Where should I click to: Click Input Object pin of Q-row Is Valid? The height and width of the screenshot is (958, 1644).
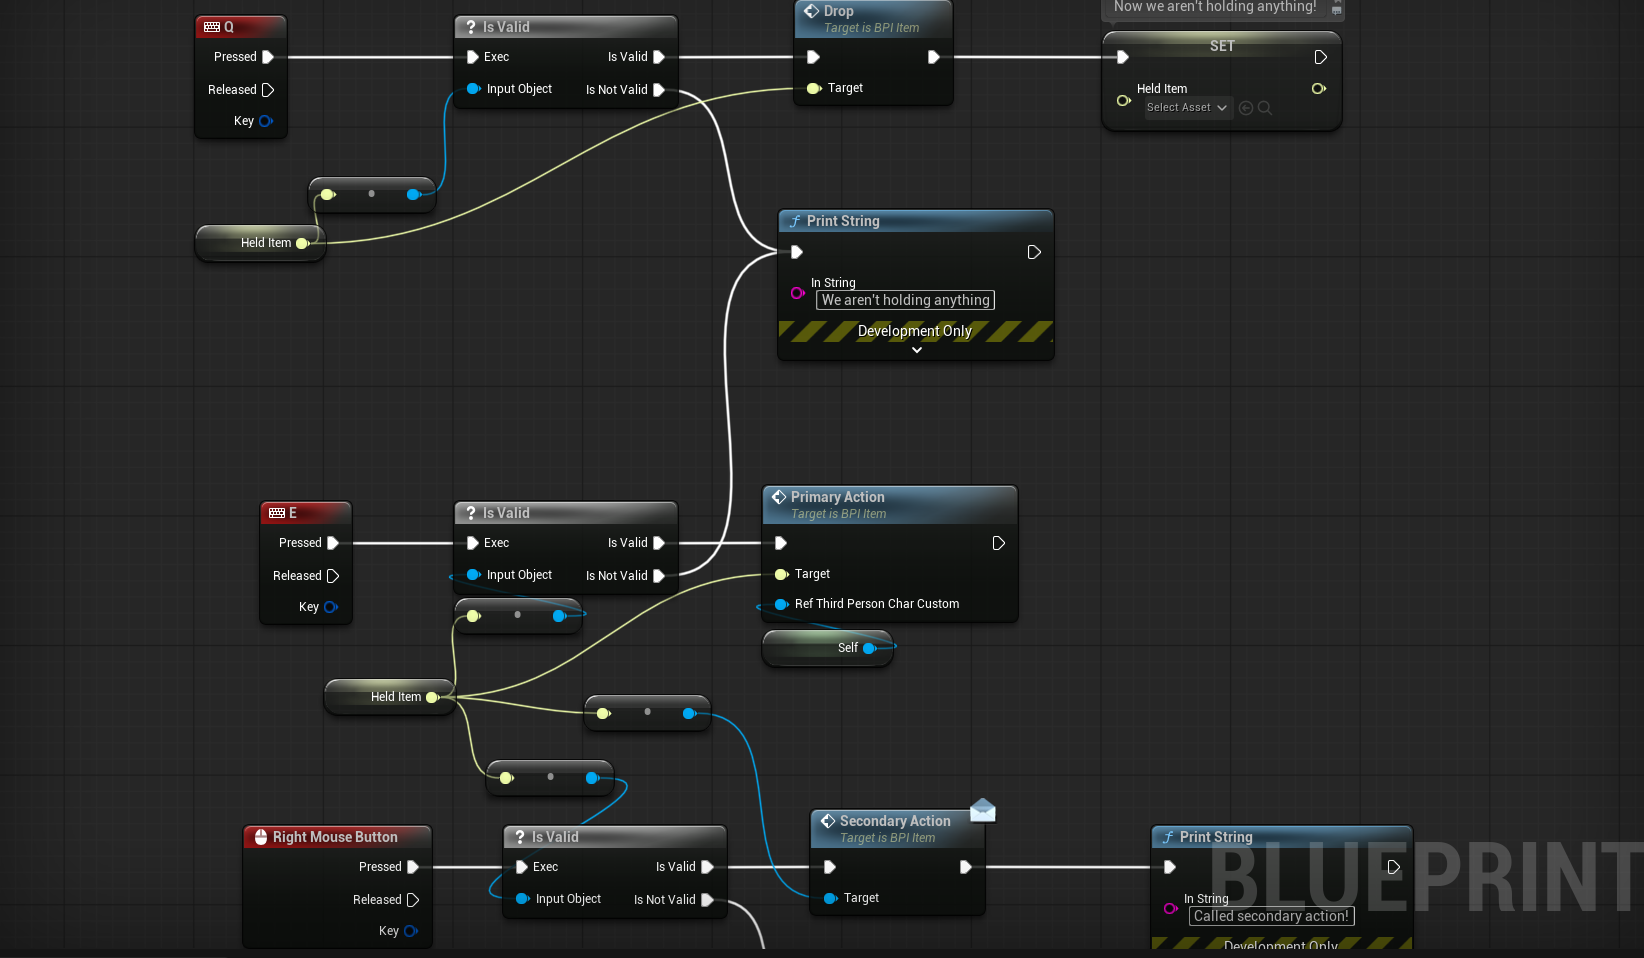pos(474,89)
